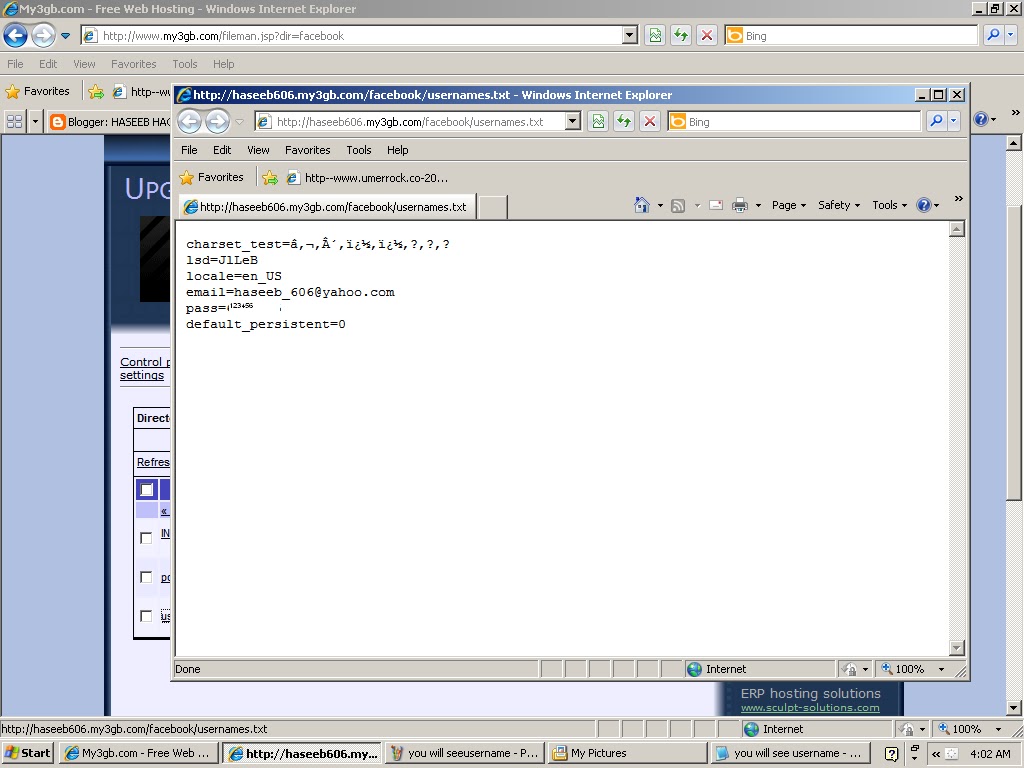Open Help question mark icon in front window
The width and height of the screenshot is (1024, 768).
point(923,205)
